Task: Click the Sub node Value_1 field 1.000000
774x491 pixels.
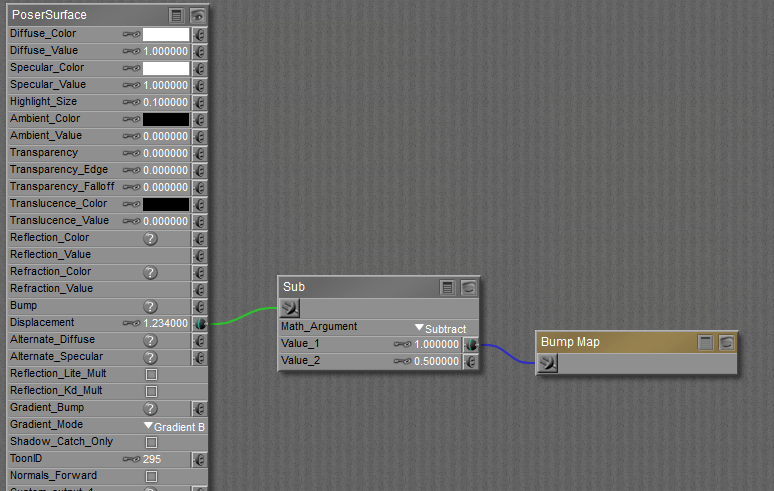Action: (x=437, y=344)
